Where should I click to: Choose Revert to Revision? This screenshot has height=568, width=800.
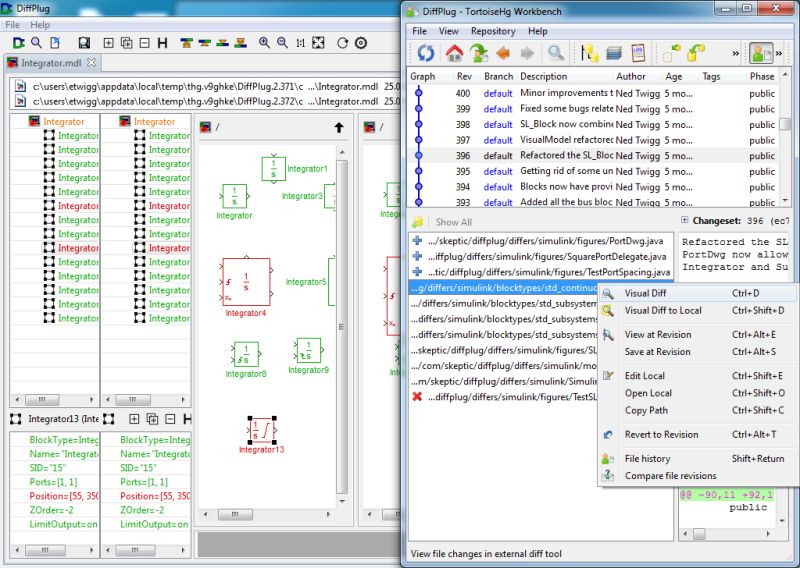coord(695,435)
